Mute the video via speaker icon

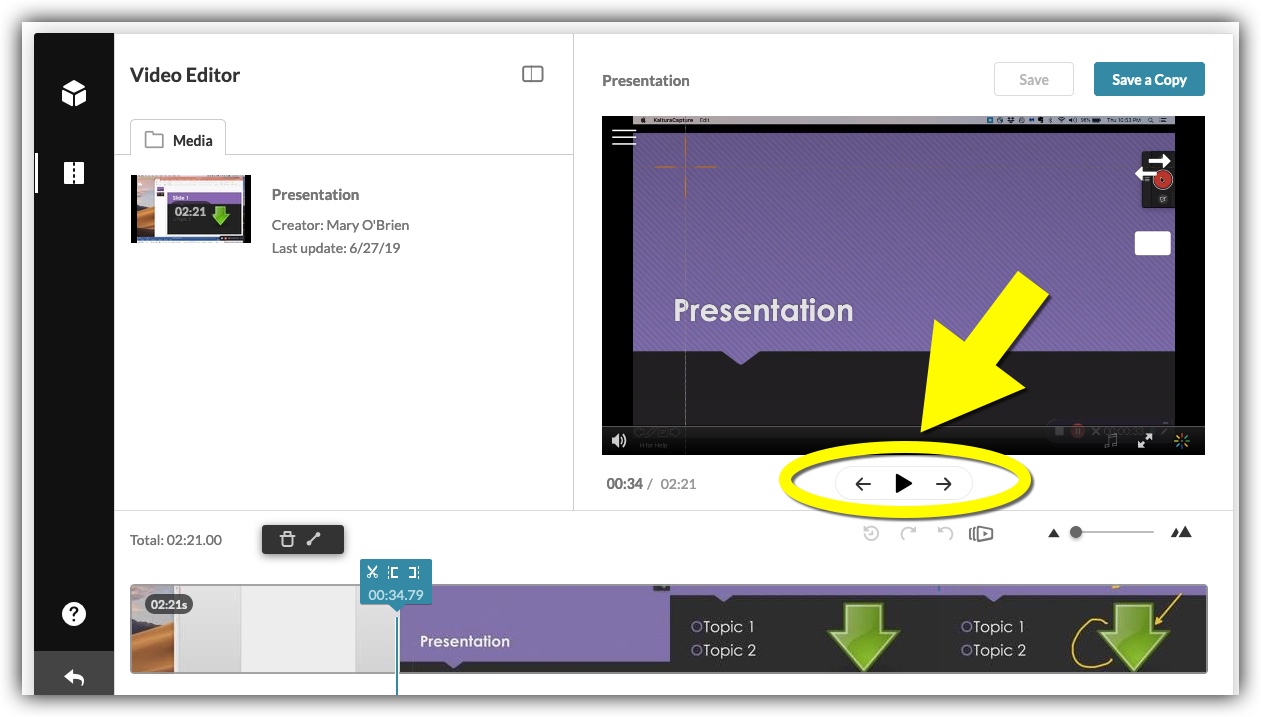pos(619,440)
